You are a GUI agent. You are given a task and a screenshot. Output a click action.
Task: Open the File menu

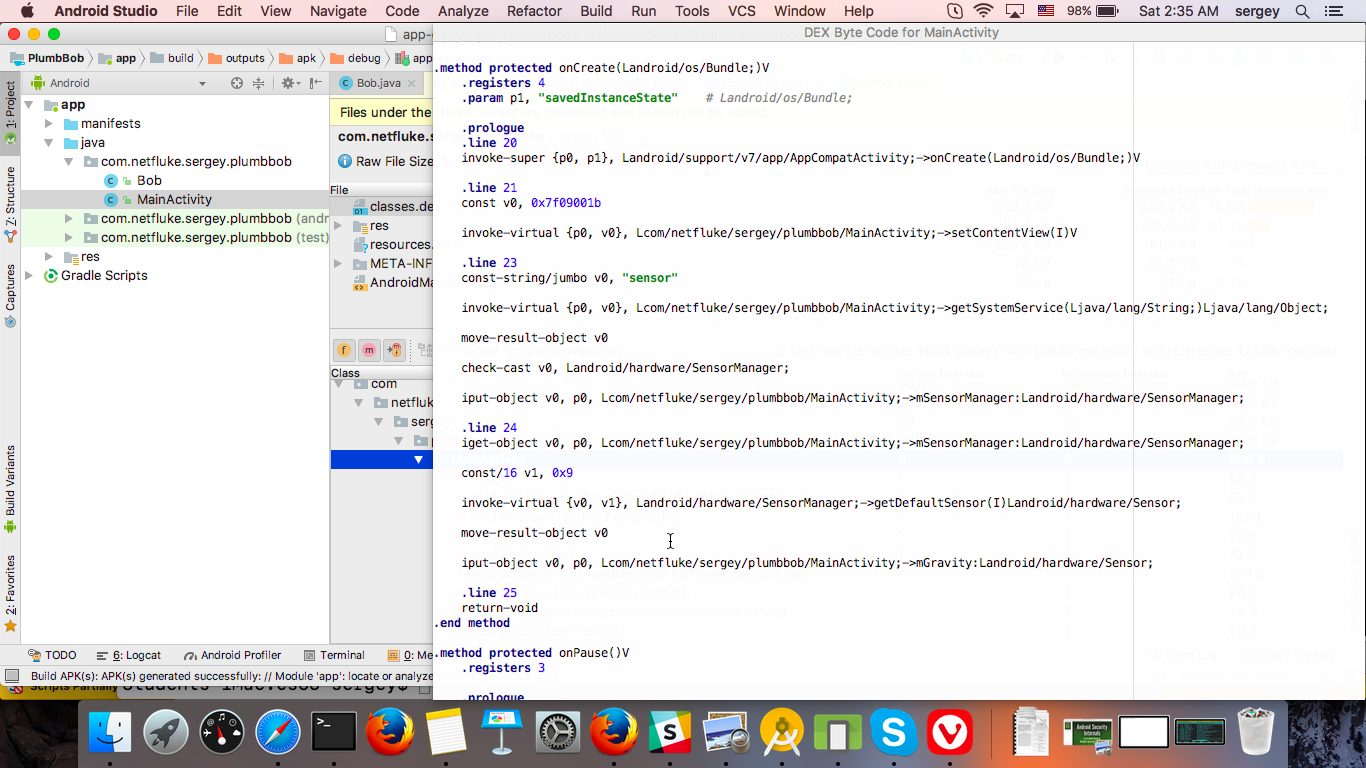point(187,11)
